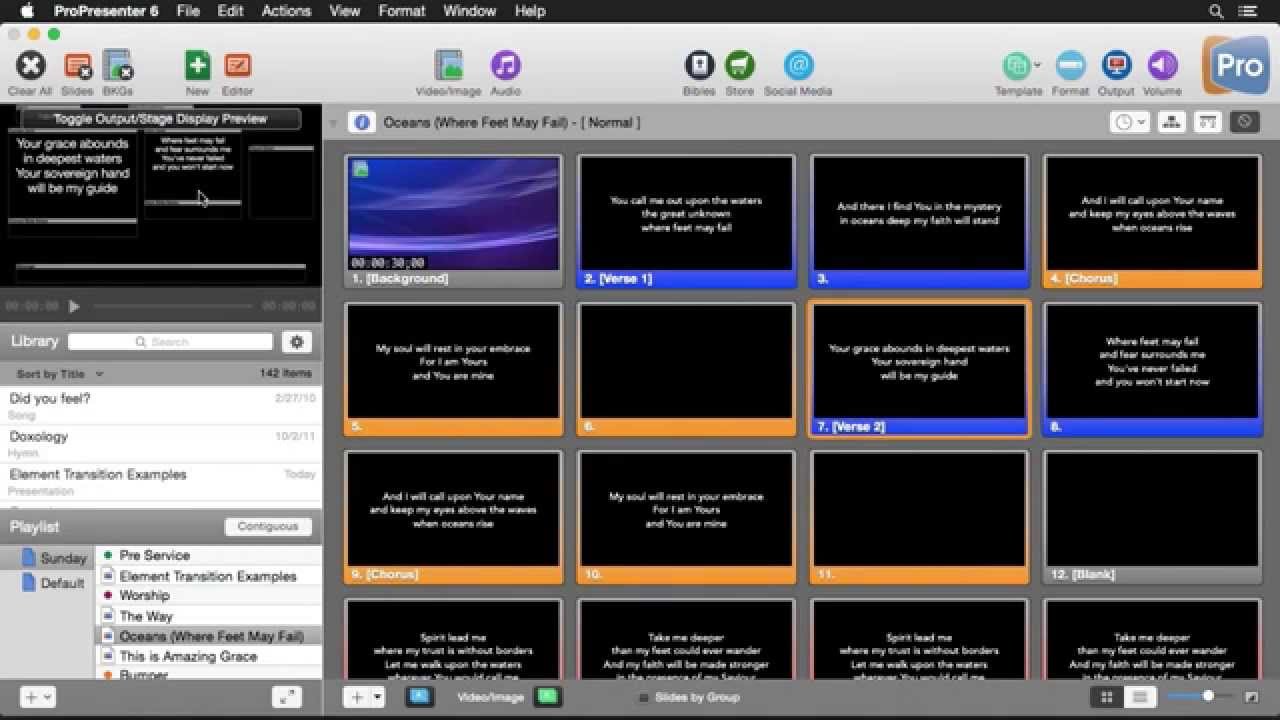The height and width of the screenshot is (720, 1280).
Task: Open Library settings gear
Action: click(296, 341)
